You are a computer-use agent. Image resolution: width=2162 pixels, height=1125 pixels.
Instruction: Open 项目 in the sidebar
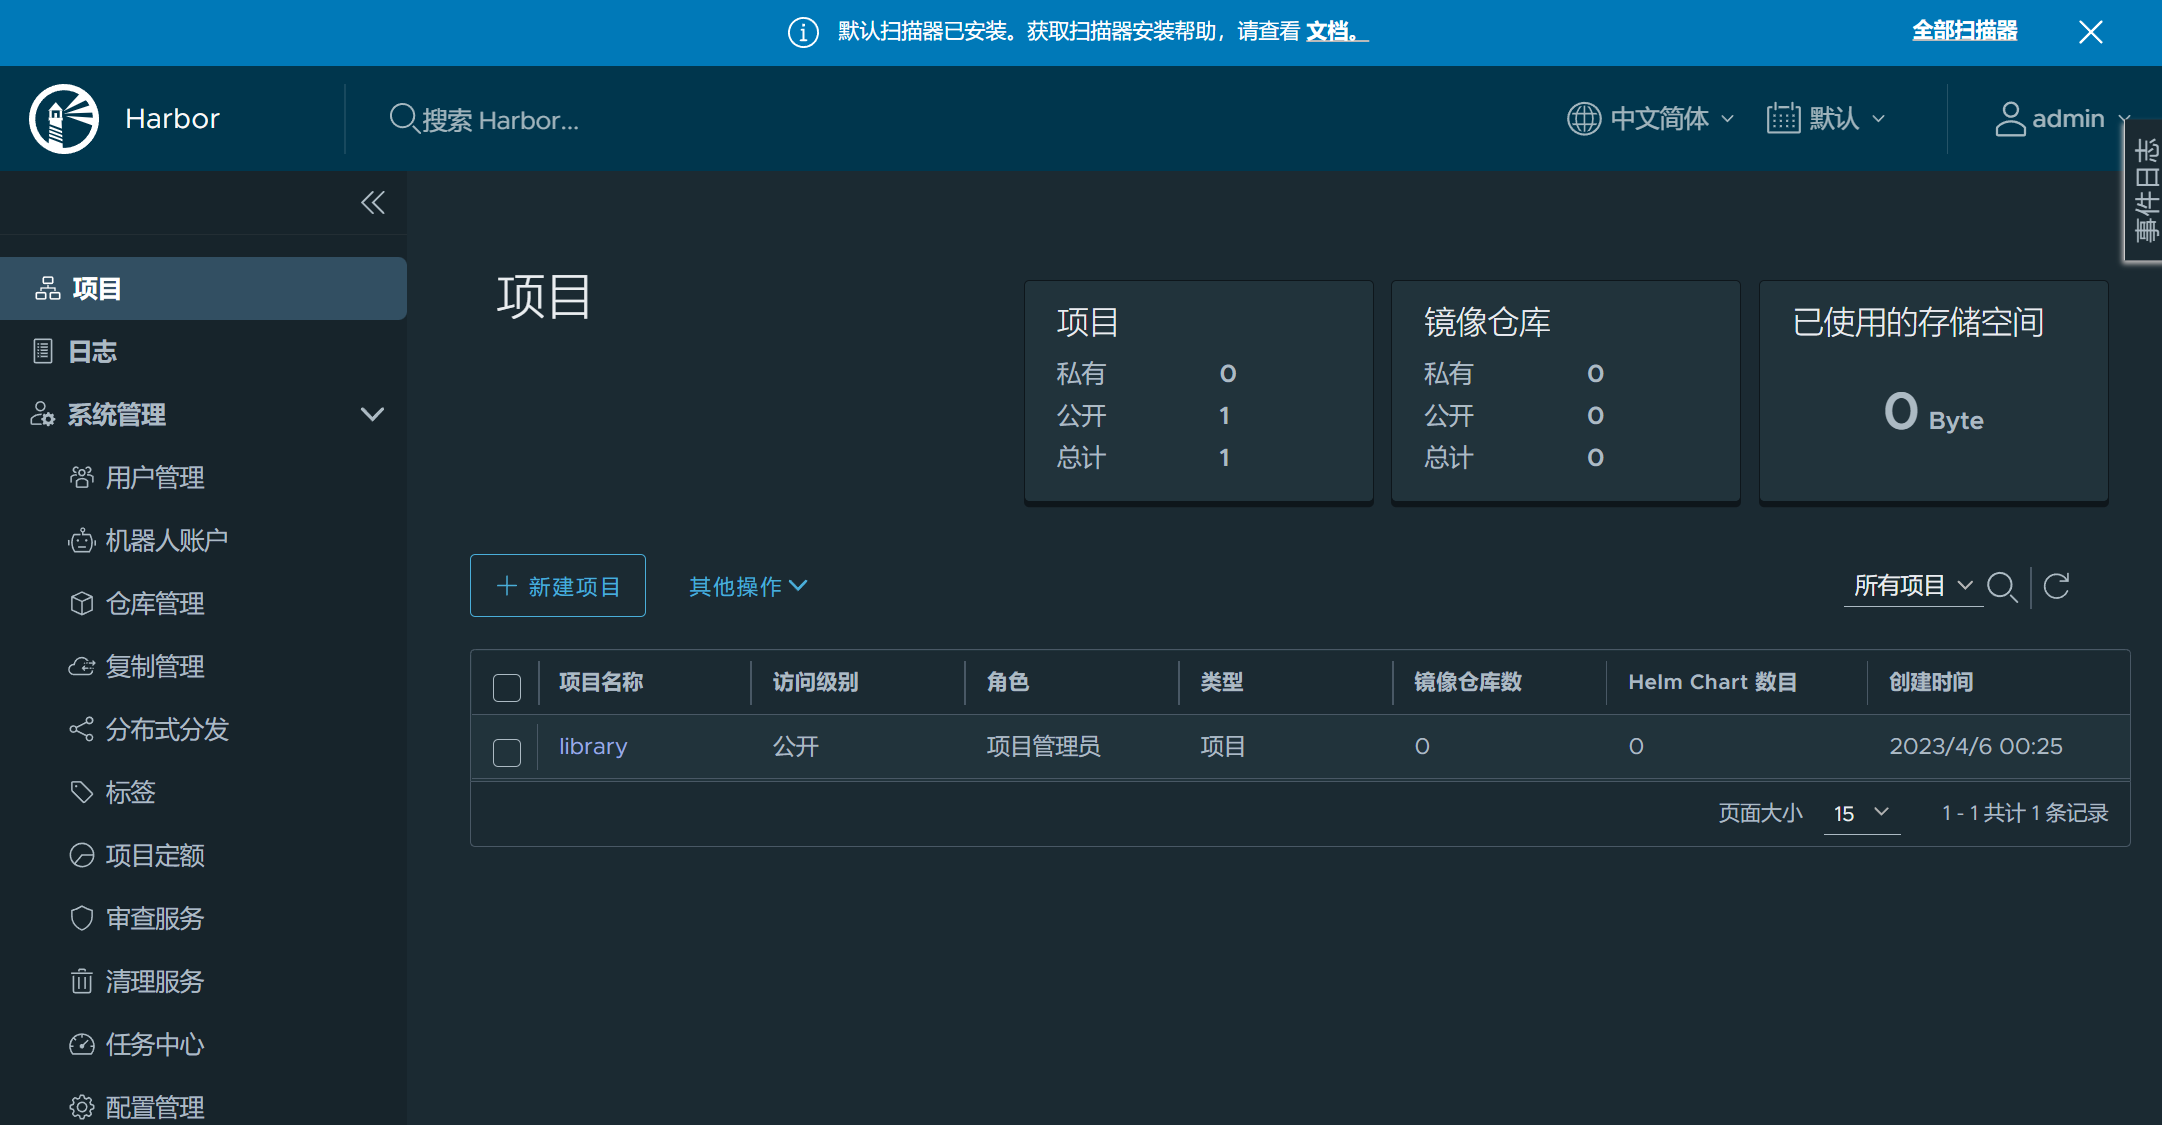[203, 288]
